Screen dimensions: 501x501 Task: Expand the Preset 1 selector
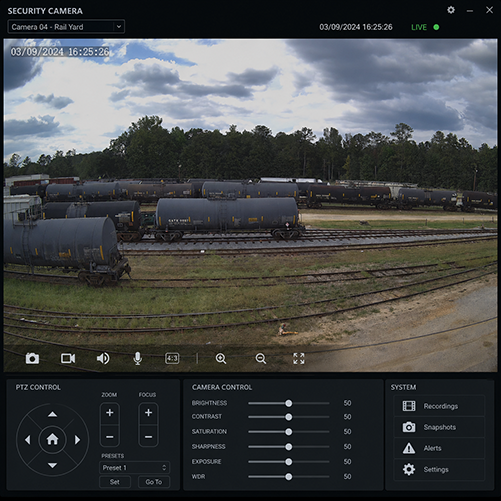[x=135, y=468]
